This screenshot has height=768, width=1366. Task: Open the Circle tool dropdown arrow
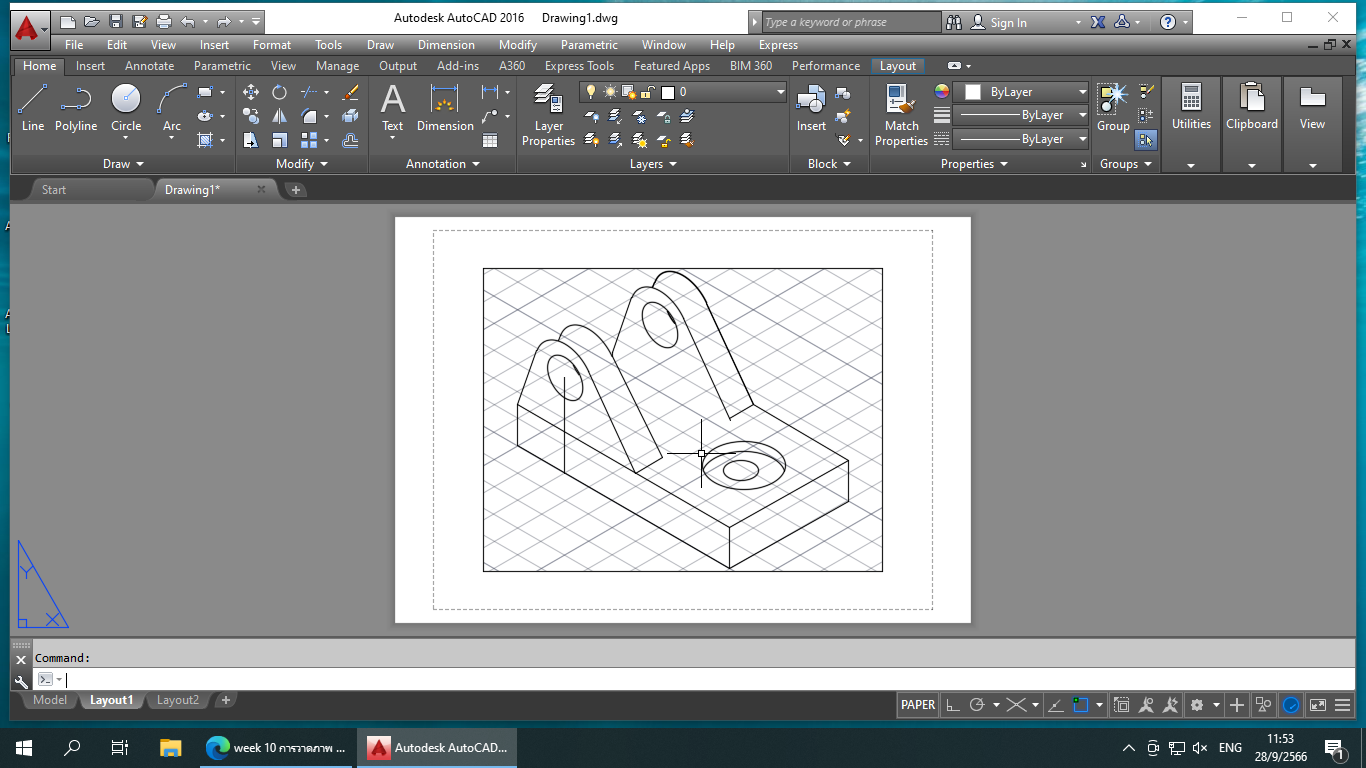click(126, 139)
